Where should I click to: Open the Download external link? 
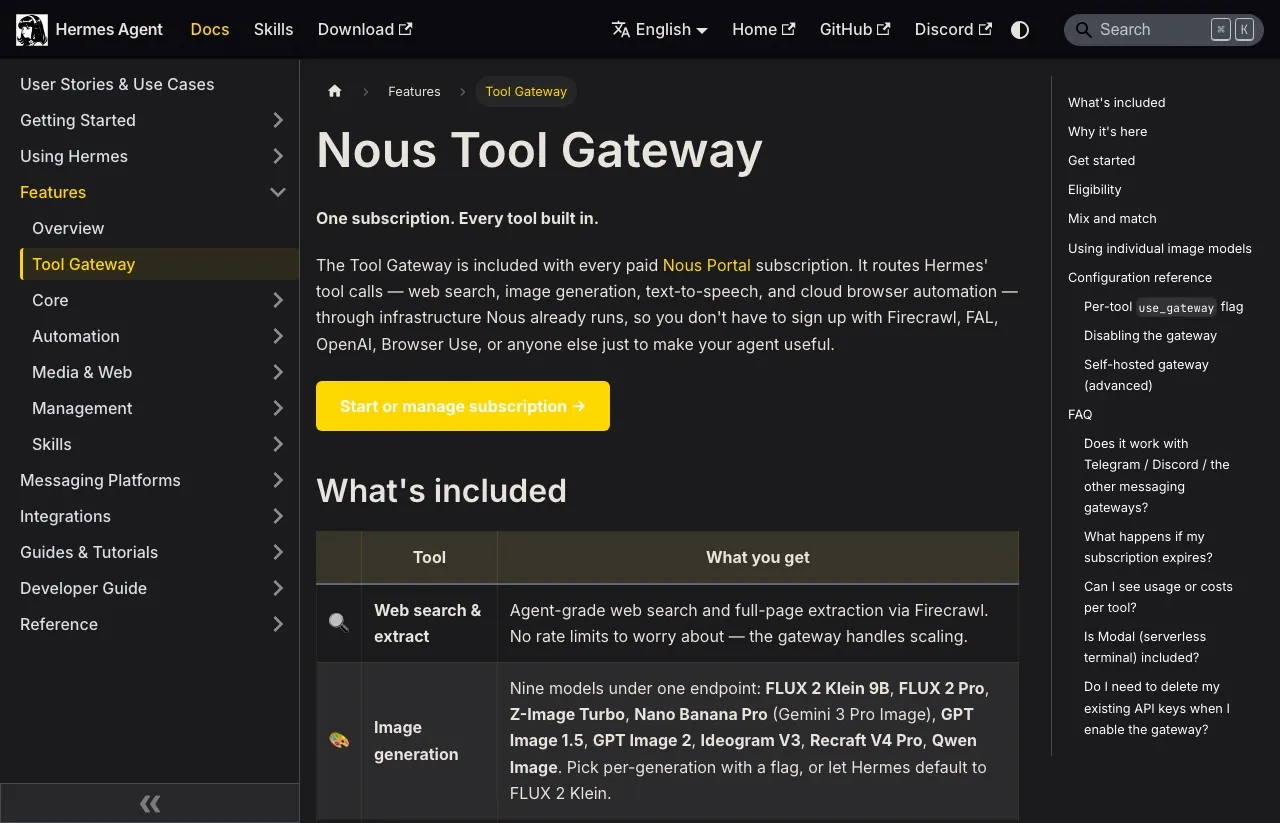[365, 30]
